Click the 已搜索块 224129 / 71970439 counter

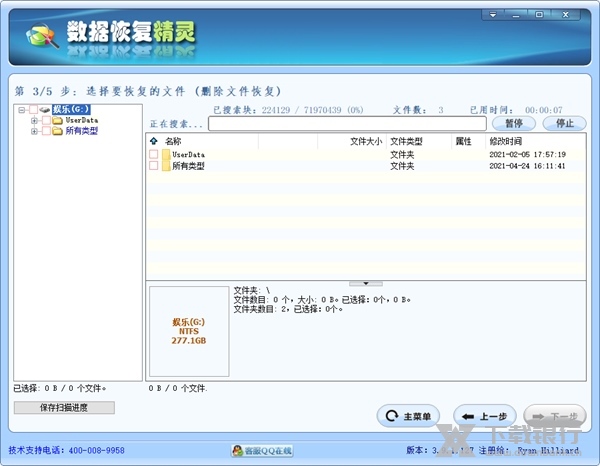coord(288,110)
